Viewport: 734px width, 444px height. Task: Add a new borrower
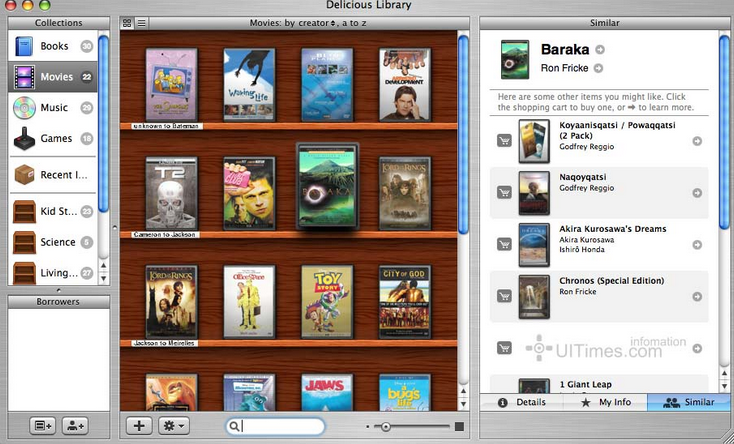tap(75, 426)
